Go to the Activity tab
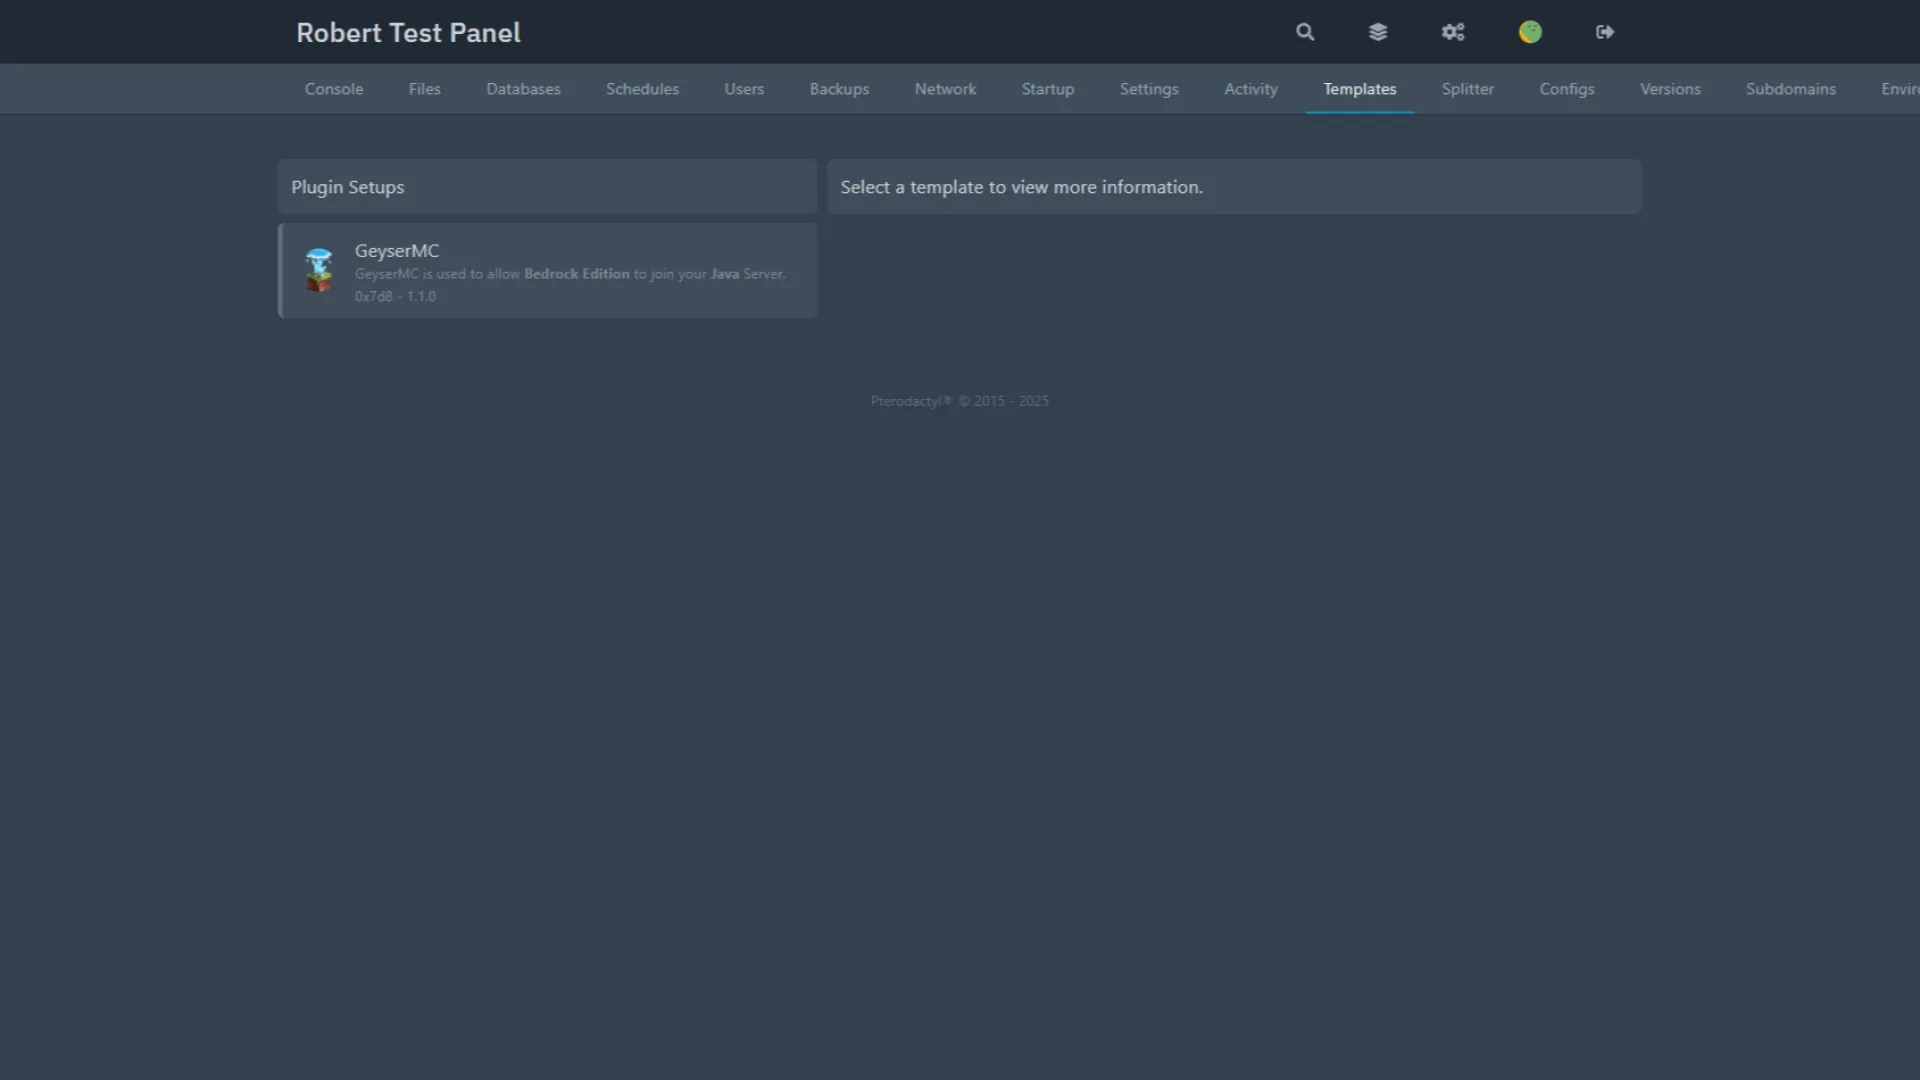This screenshot has height=1080, width=1920. (x=1250, y=88)
